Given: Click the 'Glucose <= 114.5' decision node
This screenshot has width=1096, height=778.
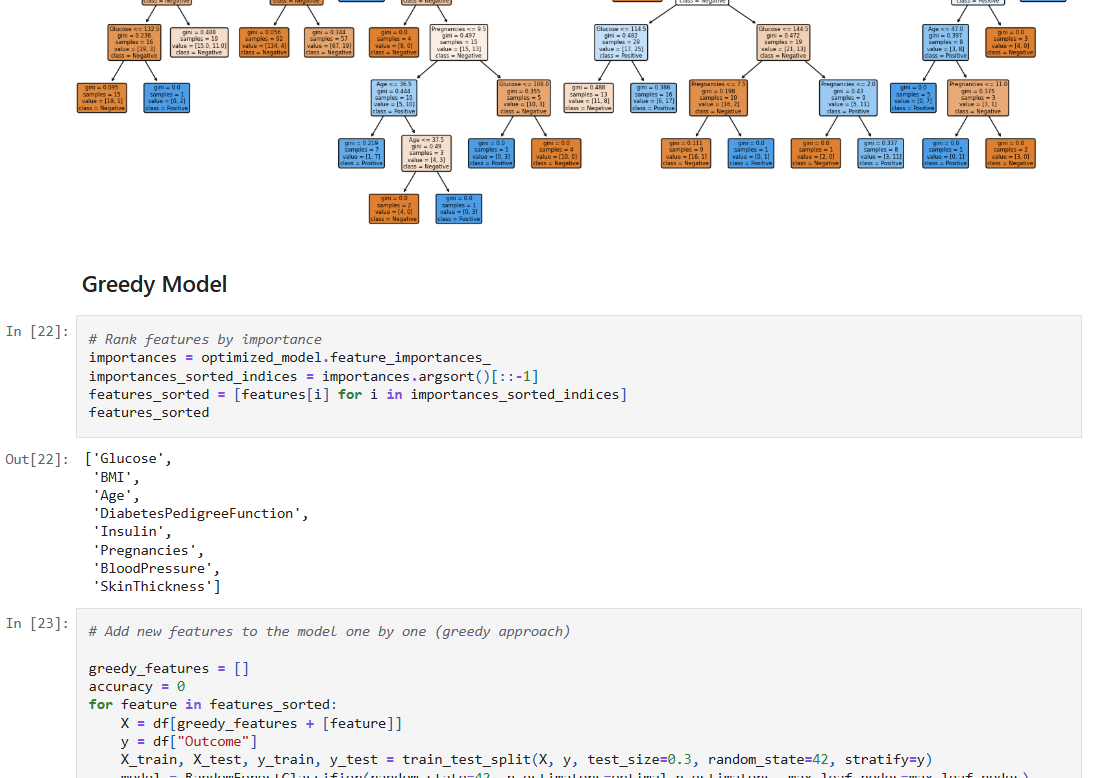Looking at the screenshot, I should (622, 42).
